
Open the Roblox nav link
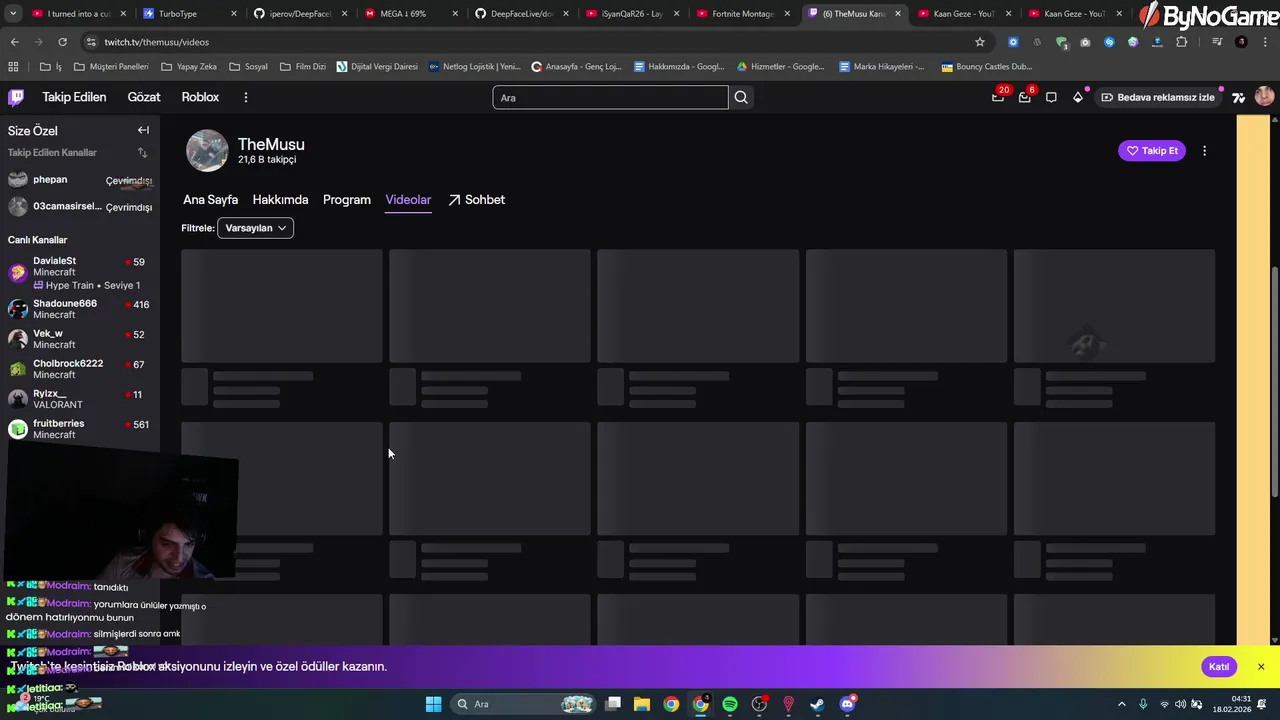point(200,97)
